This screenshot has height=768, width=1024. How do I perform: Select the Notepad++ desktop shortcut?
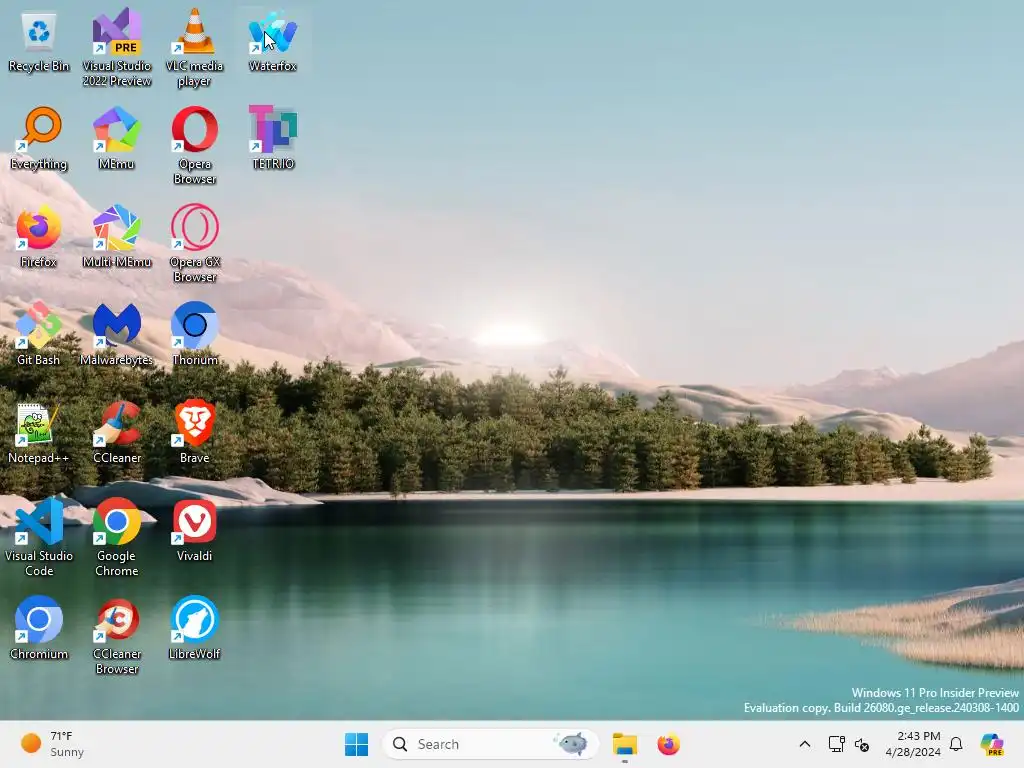(x=39, y=432)
